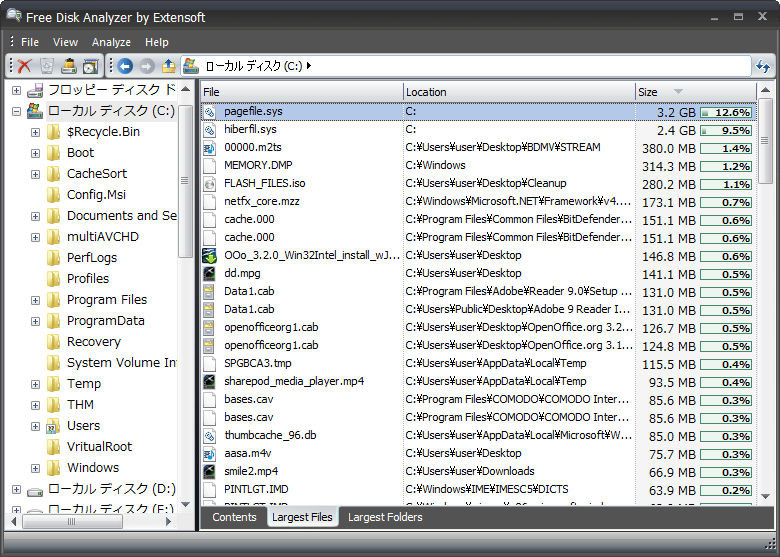780x557 pixels.
Task: Sort by the Location column header
Action: coord(519,92)
